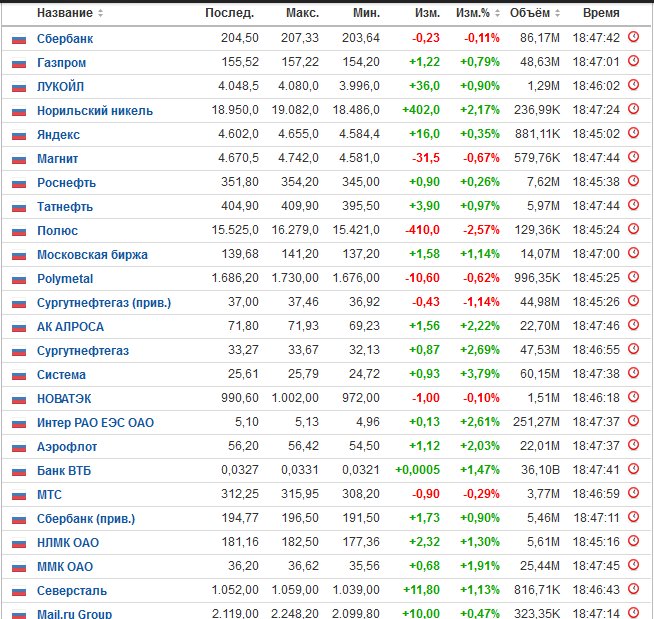The image size is (654, 619).
Task: Sort table by Название column arrows
Action: click(101, 13)
